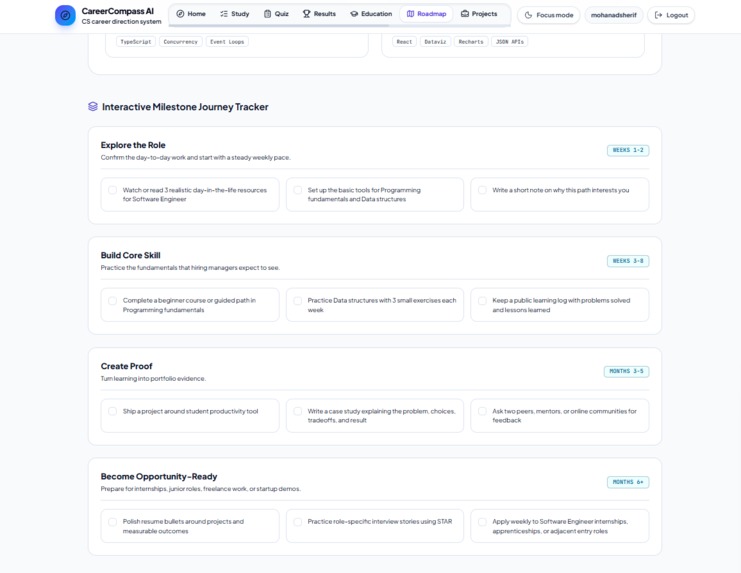Click the React tag

[404, 42]
